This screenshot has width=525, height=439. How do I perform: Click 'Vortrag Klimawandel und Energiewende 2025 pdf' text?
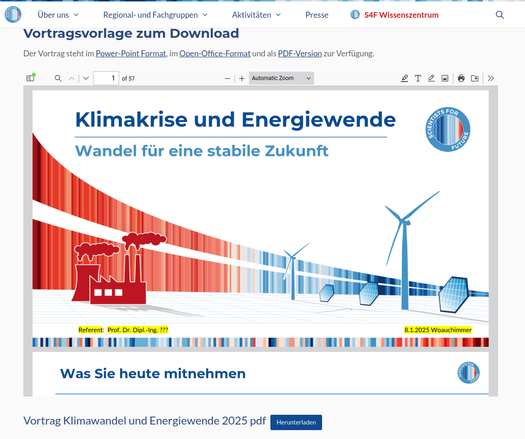[144, 421]
